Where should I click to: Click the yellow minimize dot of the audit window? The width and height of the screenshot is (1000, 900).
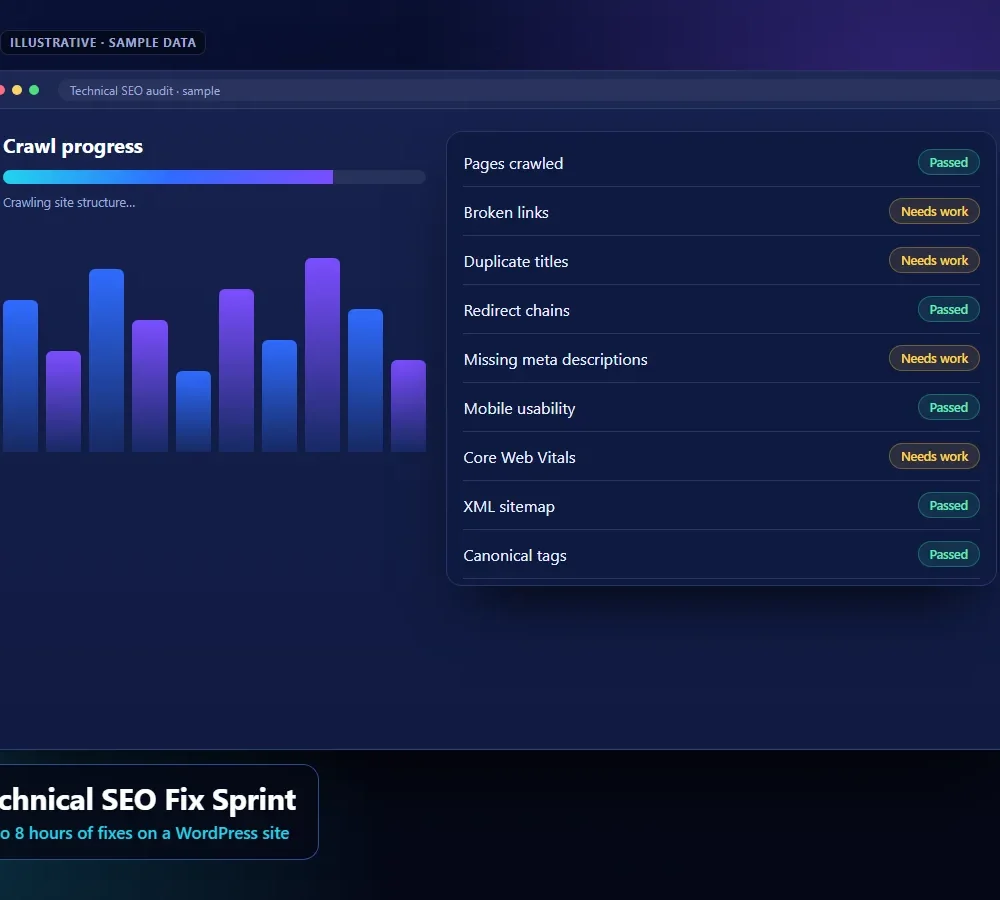pyautogui.click(x=17, y=91)
